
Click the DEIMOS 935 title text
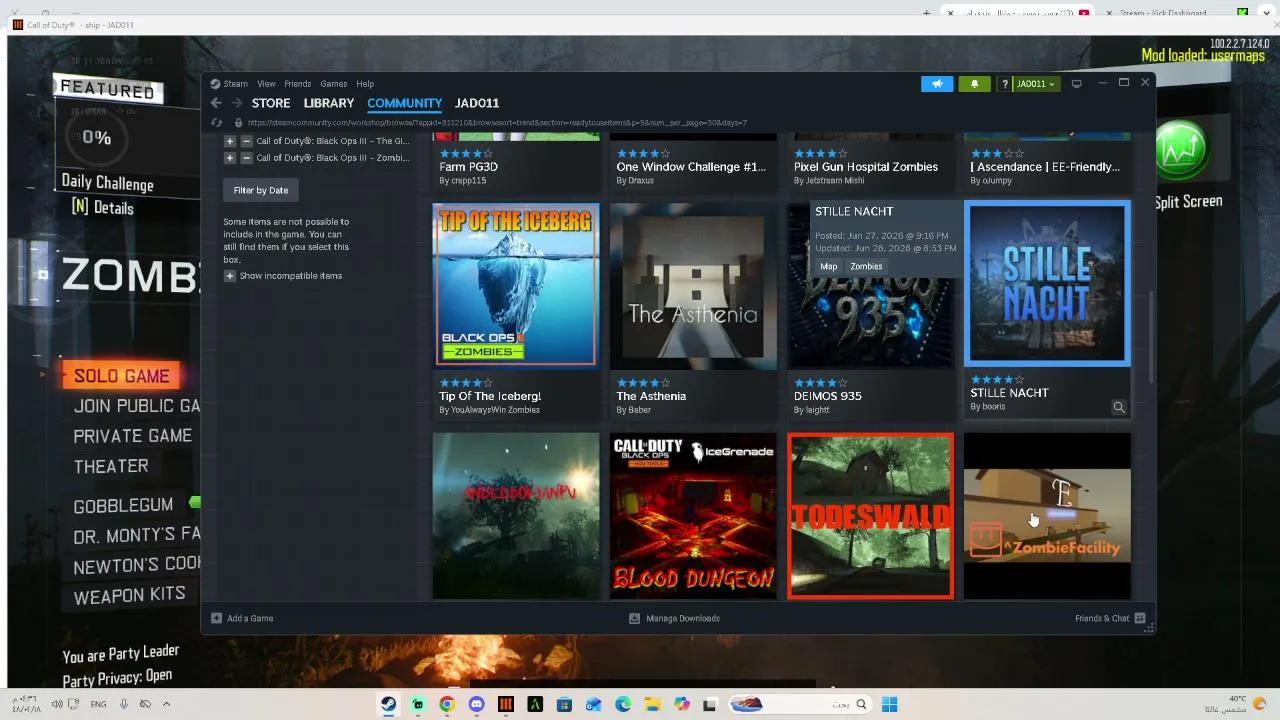[828, 396]
